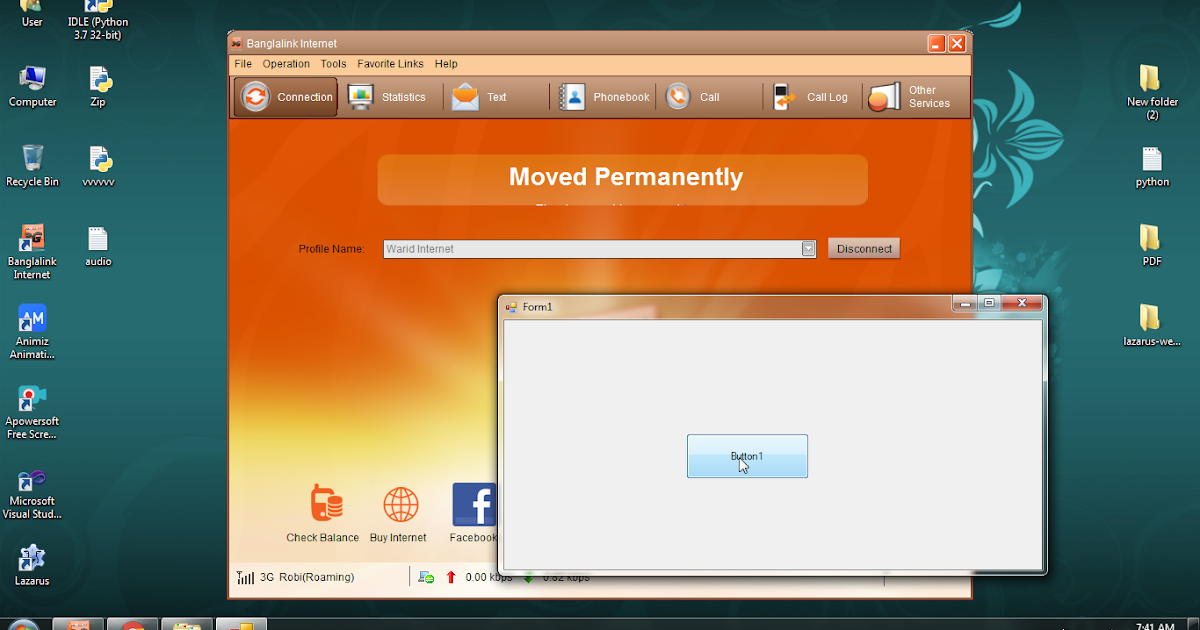The image size is (1200, 630).
Task: Click Button1 on Form1
Action: tap(747, 456)
